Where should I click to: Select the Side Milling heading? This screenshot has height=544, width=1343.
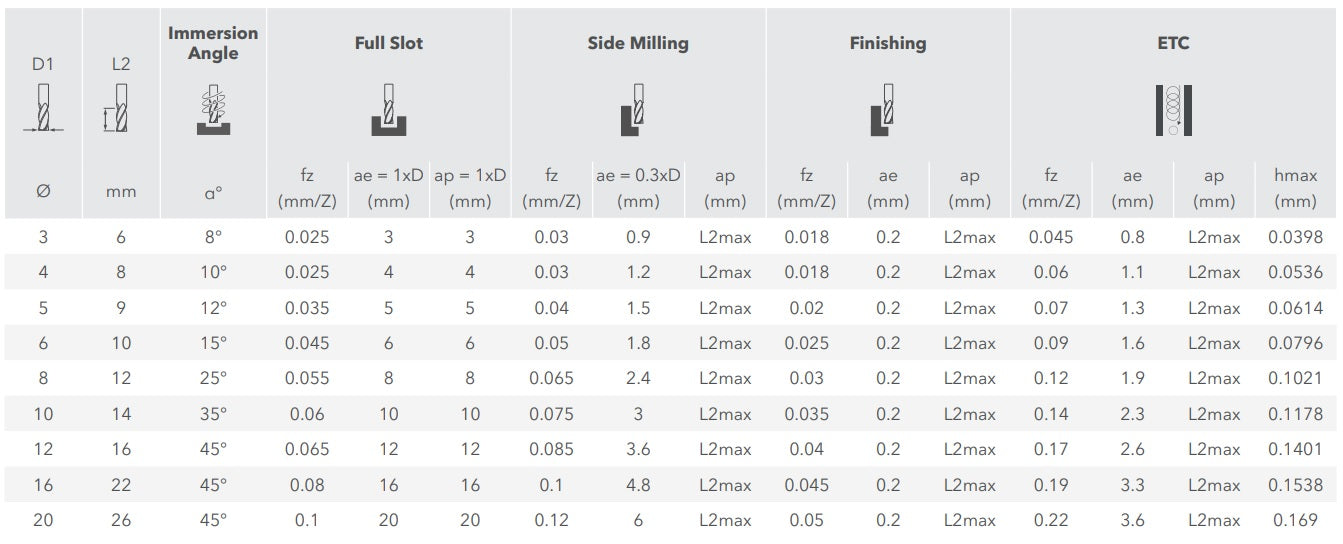(637, 43)
